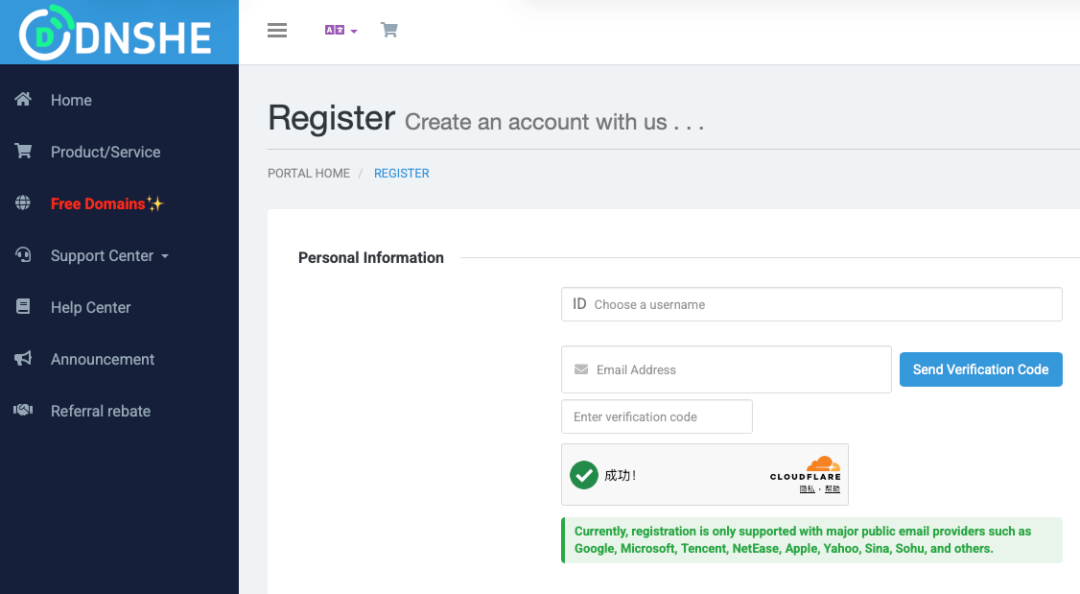The image size is (1080, 594).
Task: Follow the PORTAL HOME breadcrumb link
Action: 308,173
